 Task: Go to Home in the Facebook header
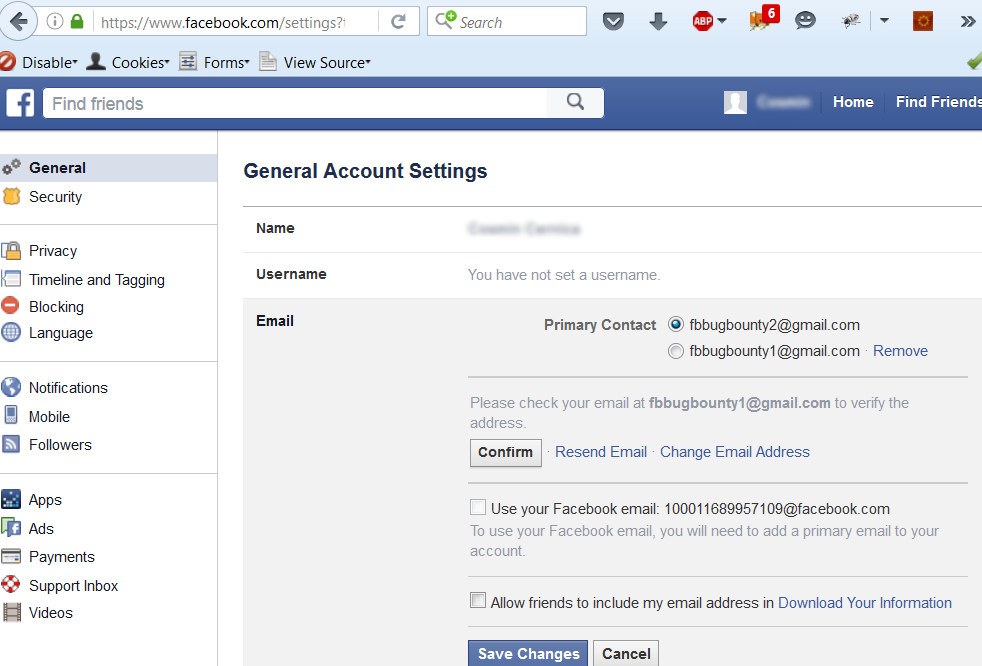point(853,102)
